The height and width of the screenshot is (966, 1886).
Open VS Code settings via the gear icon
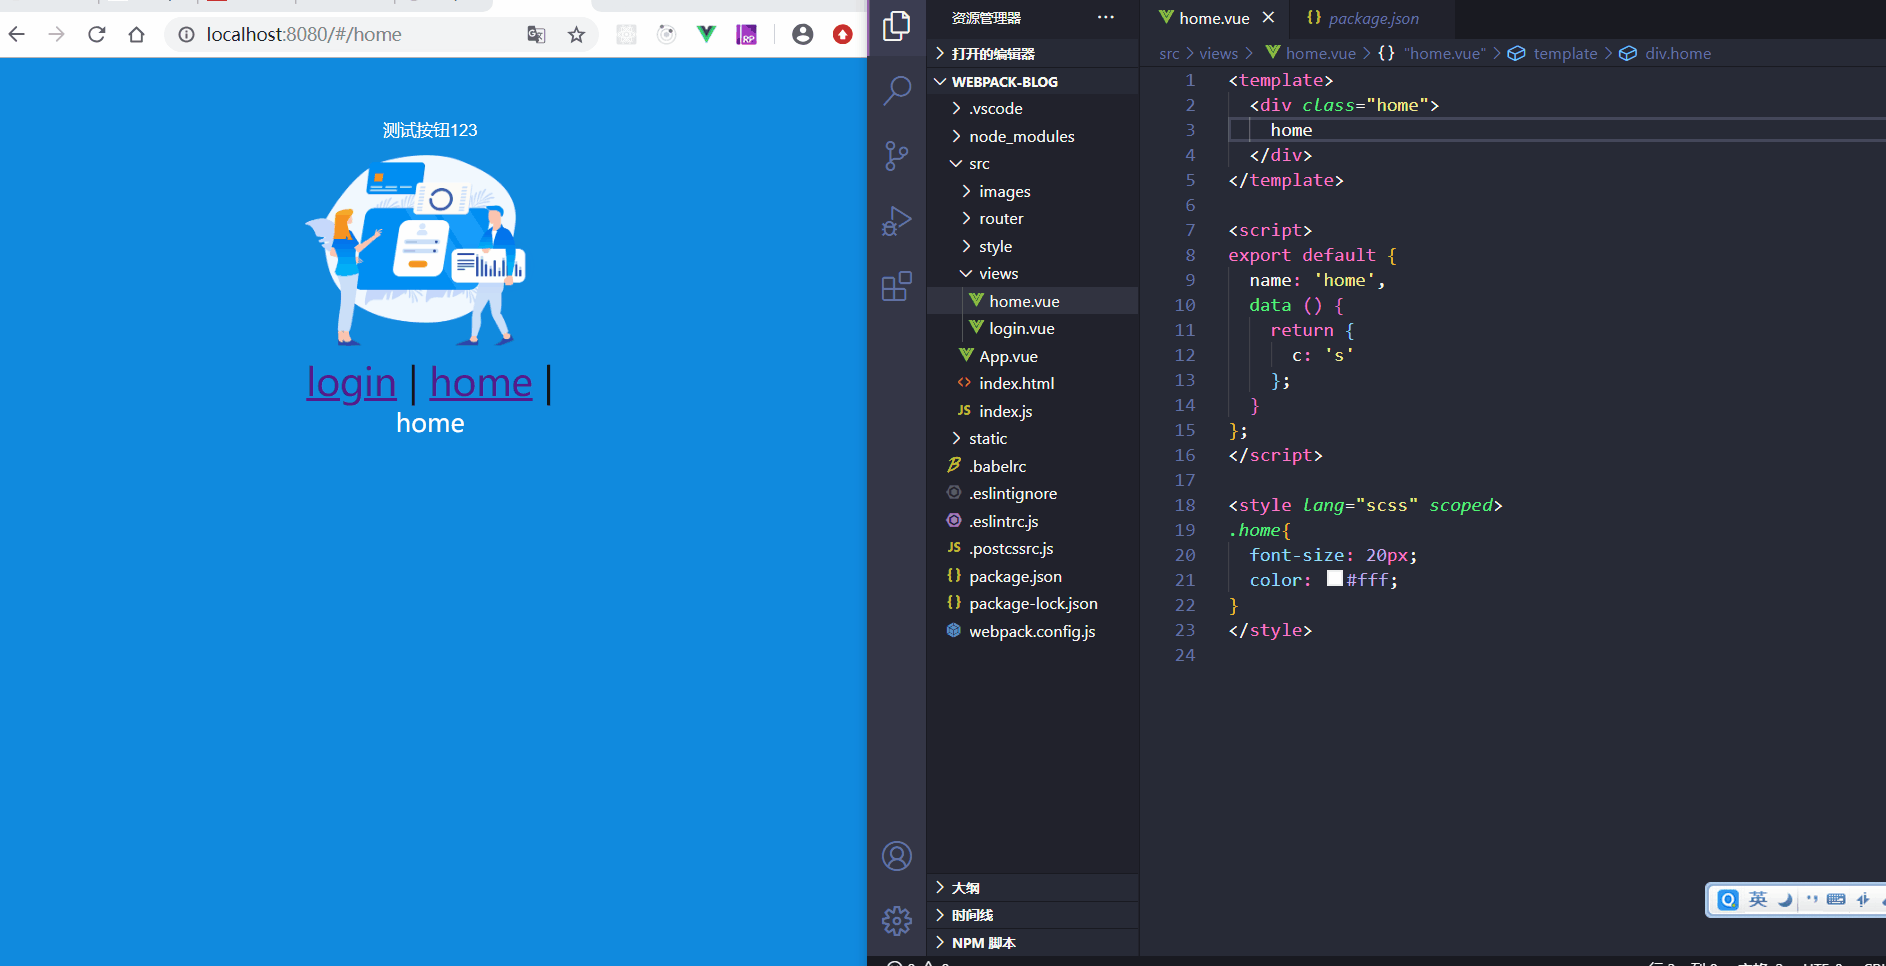coord(897,921)
